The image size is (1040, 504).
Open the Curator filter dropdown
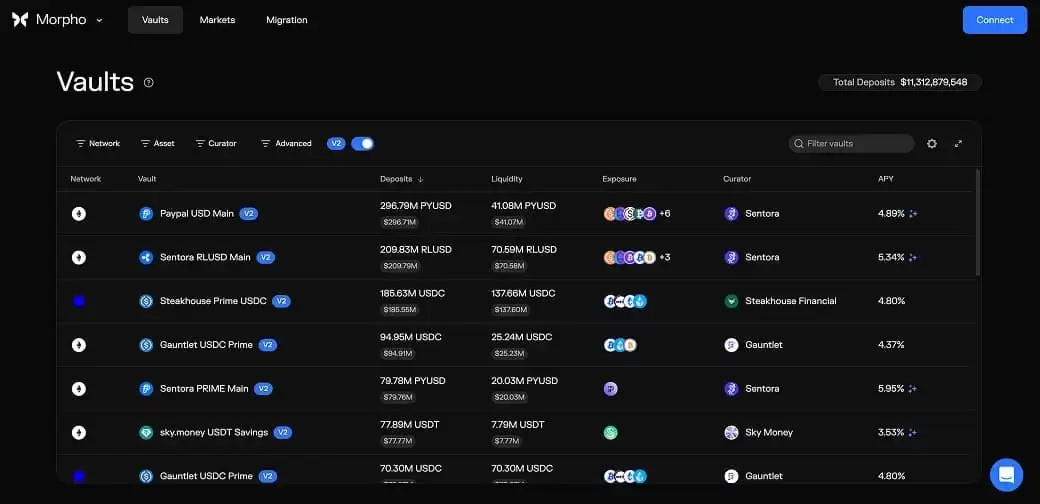click(216, 143)
